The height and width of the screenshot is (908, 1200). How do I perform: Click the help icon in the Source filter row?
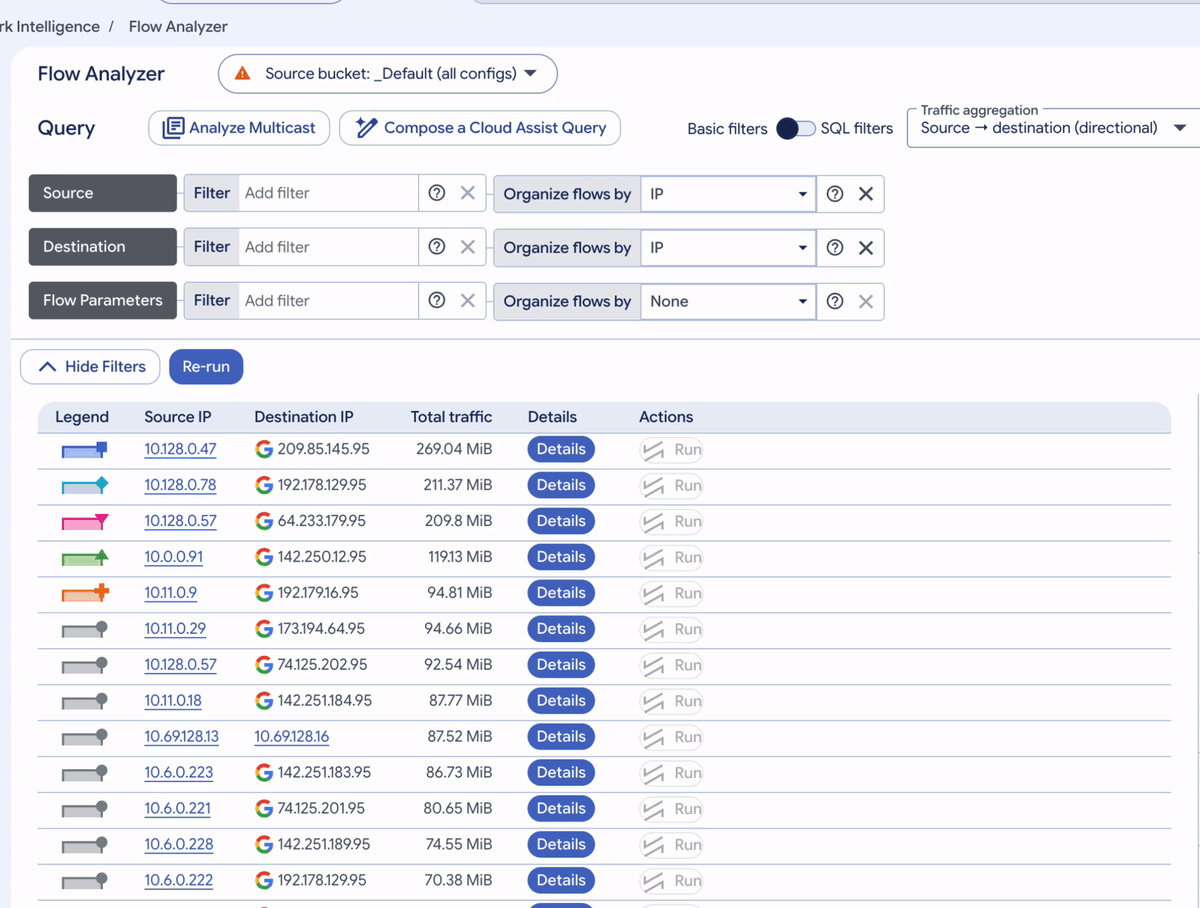437,193
